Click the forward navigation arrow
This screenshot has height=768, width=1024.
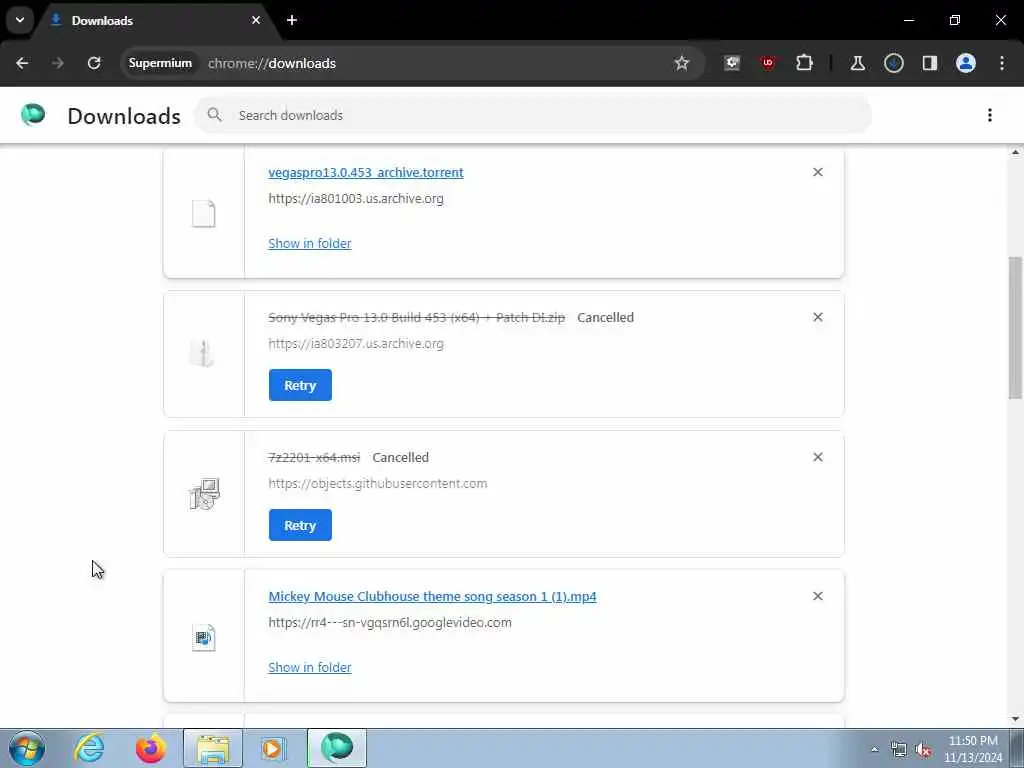pos(57,63)
